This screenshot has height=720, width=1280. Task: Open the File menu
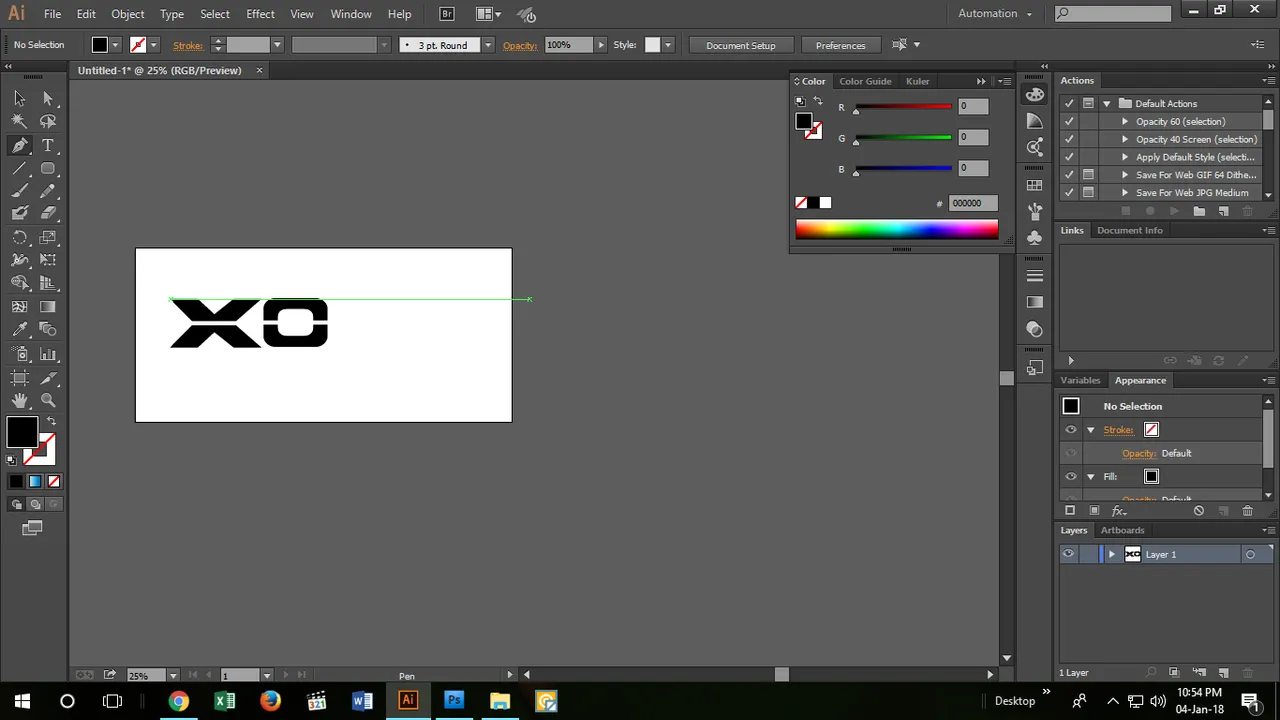point(52,14)
